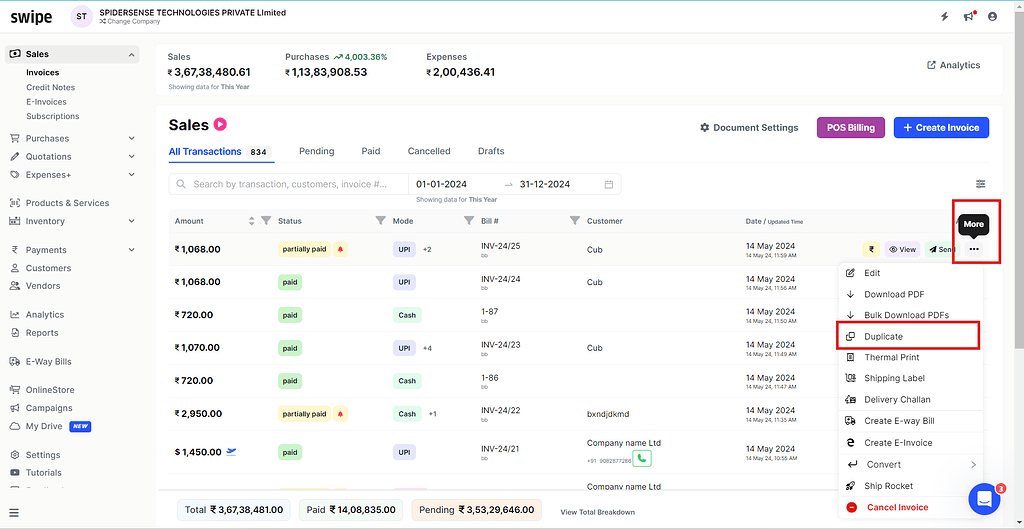The height and width of the screenshot is (529, 1024).
Task: Expand the Purchases sidebar menu
Action: click(132, 139)
